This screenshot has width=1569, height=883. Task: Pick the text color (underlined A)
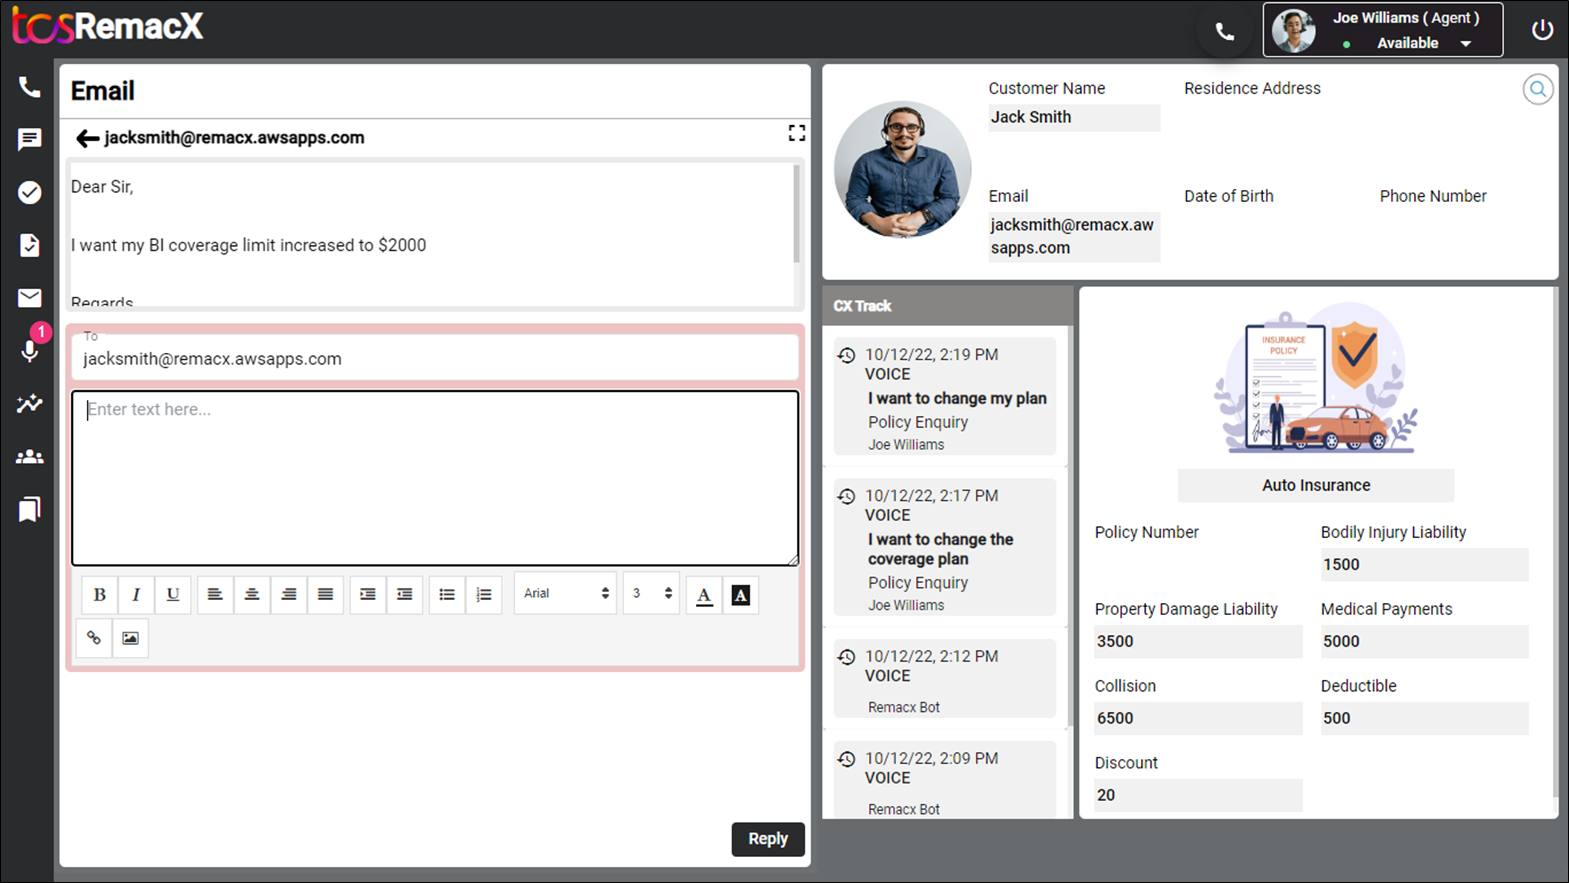(704, 595)
